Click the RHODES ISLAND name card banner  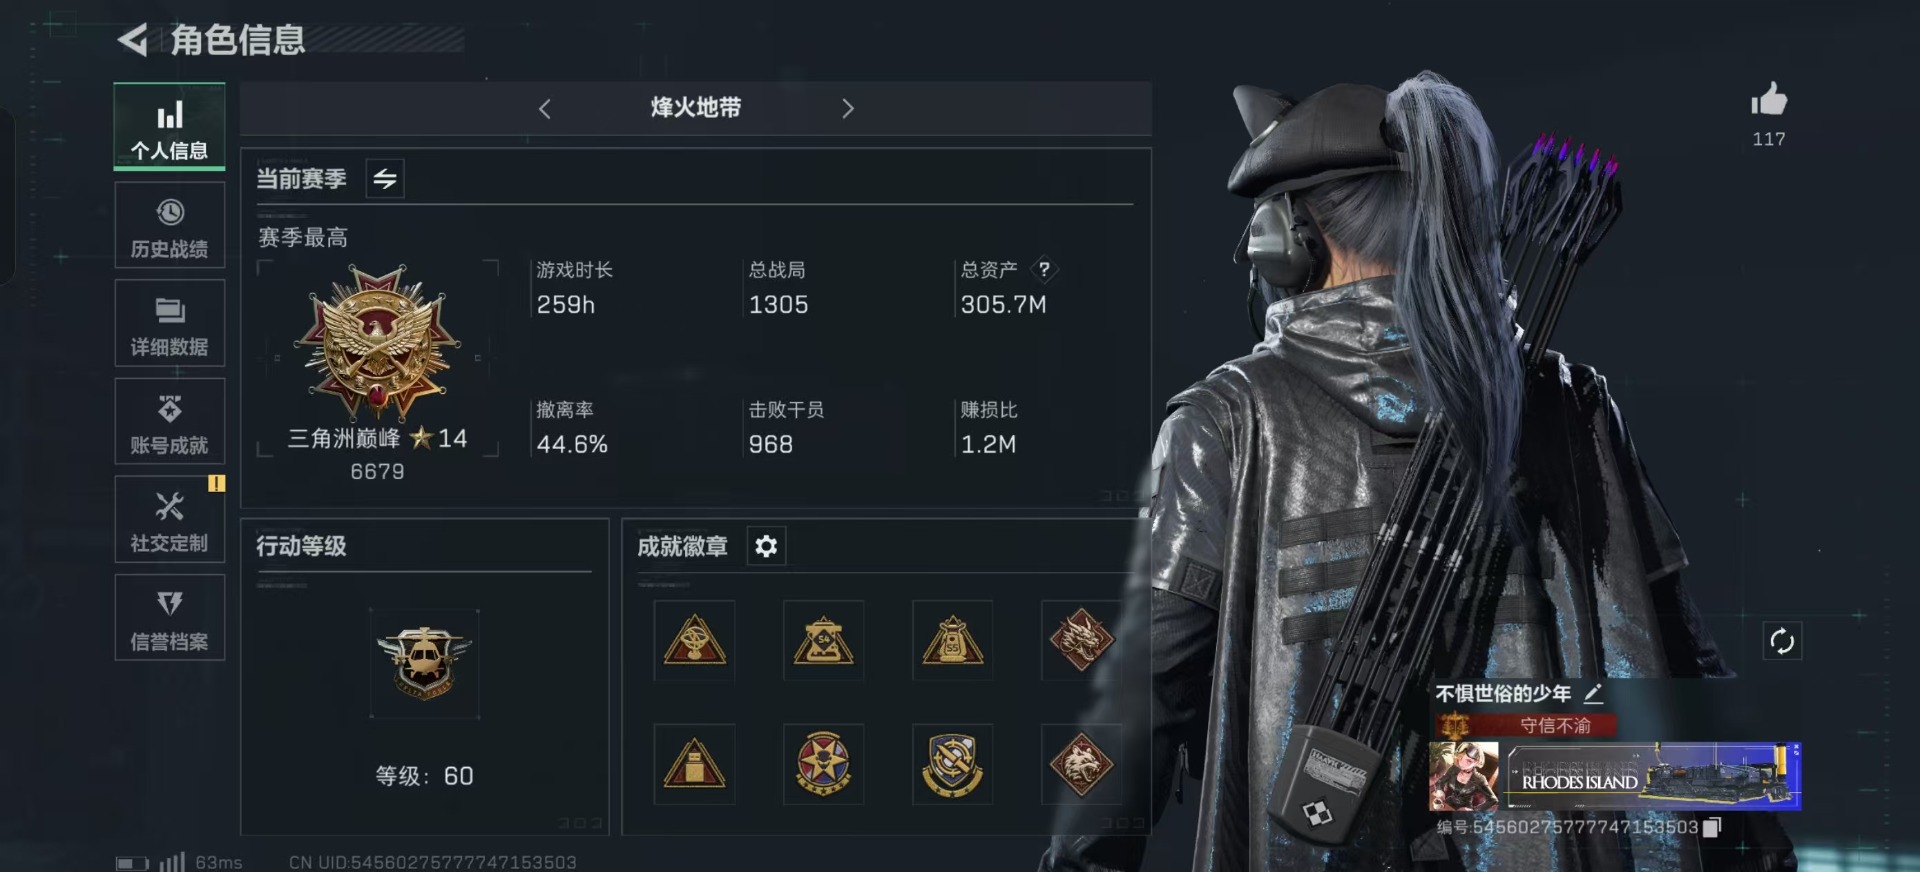pyautogui.click(x=1654, y=776)
